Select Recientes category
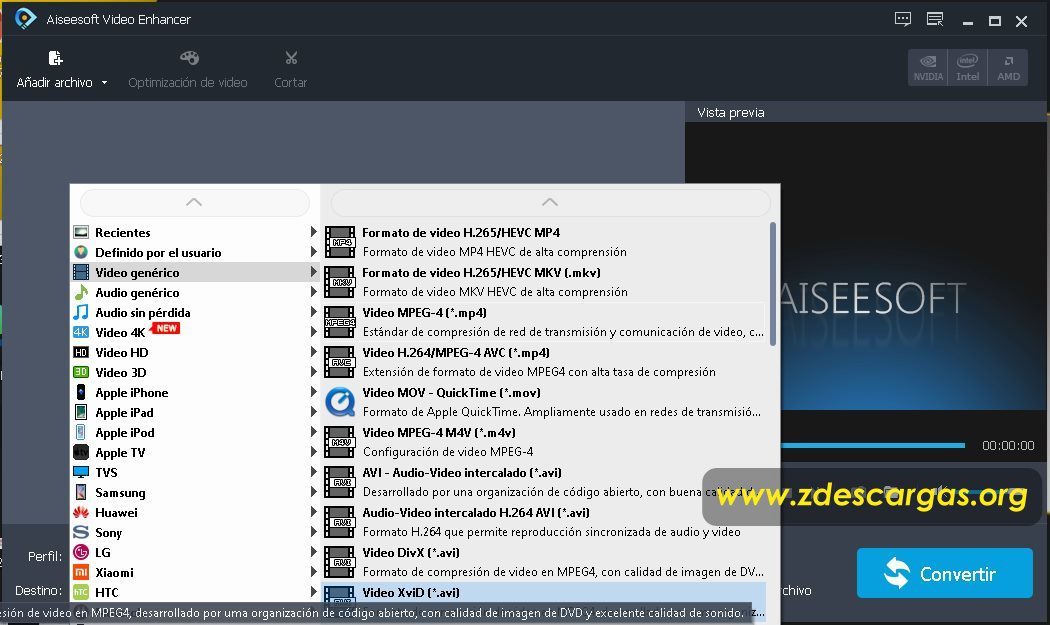The image size is (1050, 625). click(x=194, y=232)
